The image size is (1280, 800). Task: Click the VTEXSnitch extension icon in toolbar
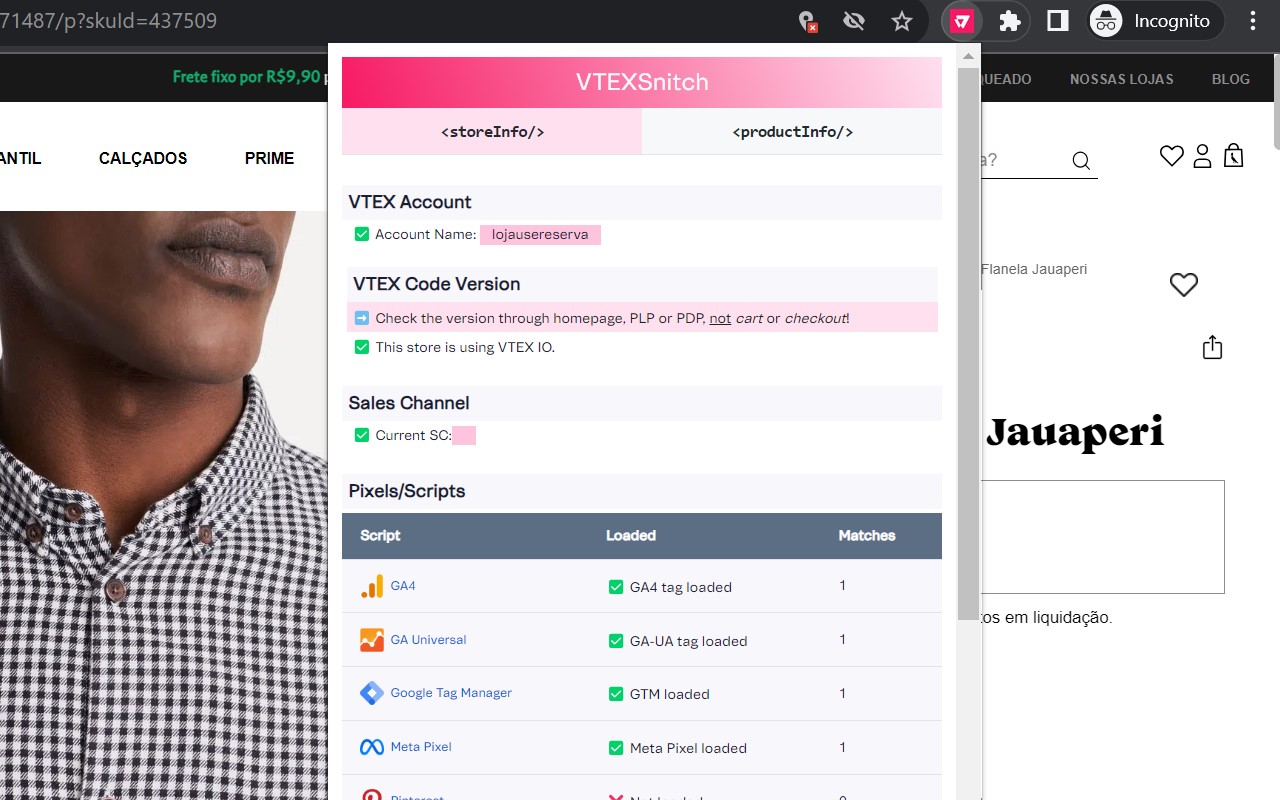pos(960,20)
